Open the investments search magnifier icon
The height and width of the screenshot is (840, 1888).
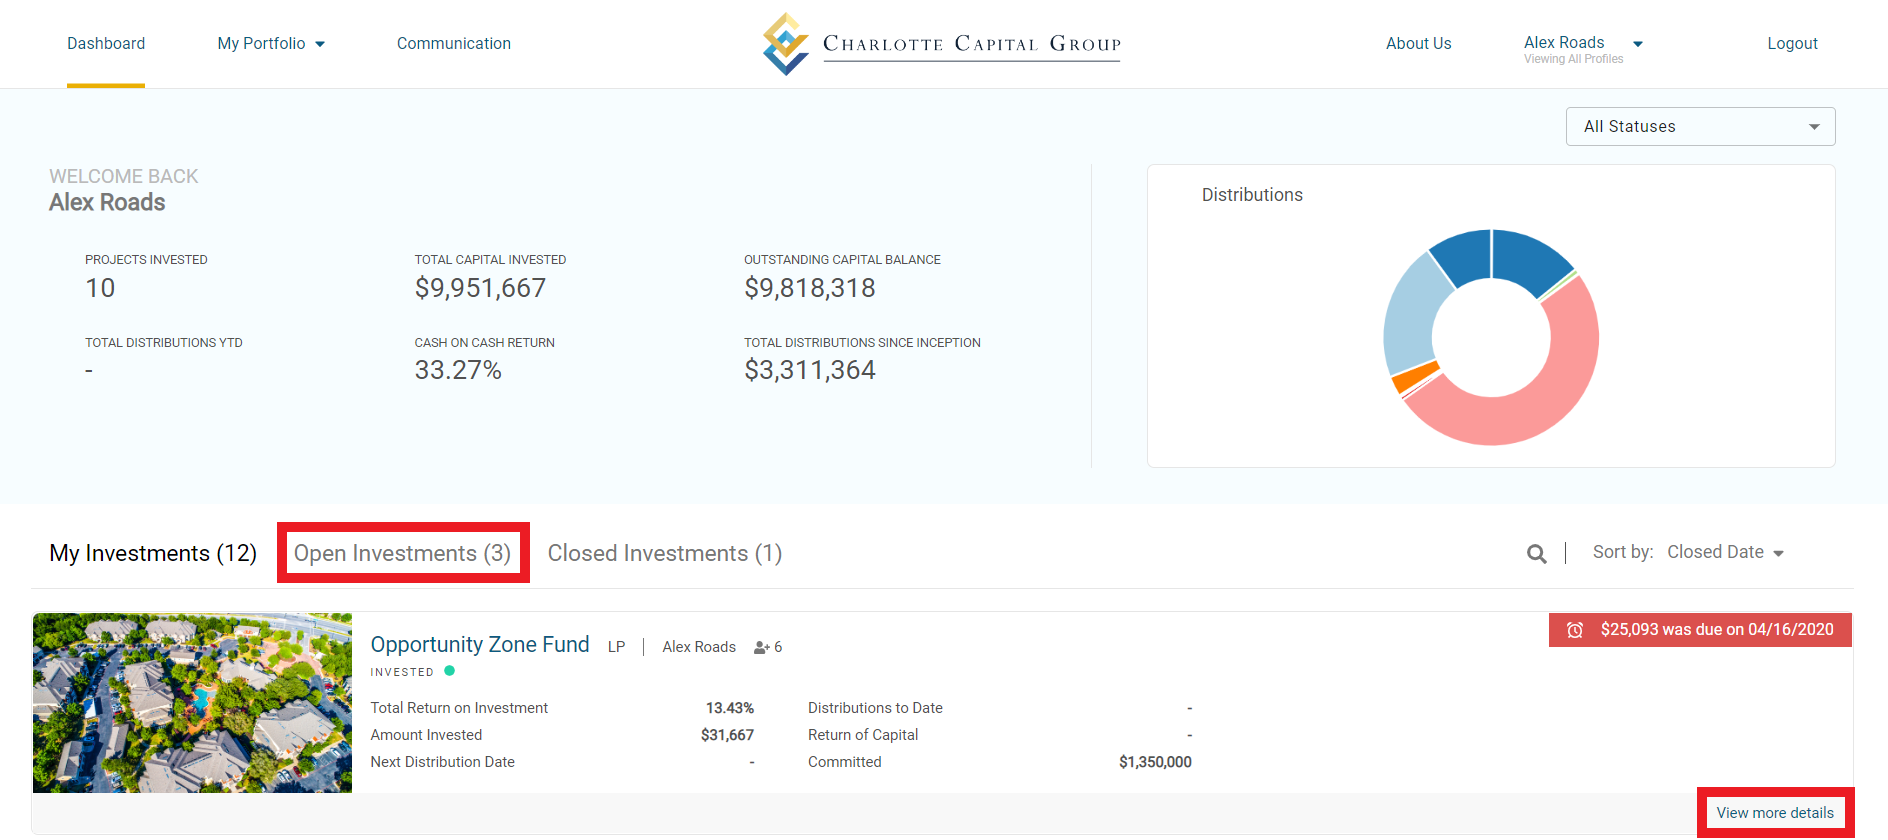[x=1537, y=554]
